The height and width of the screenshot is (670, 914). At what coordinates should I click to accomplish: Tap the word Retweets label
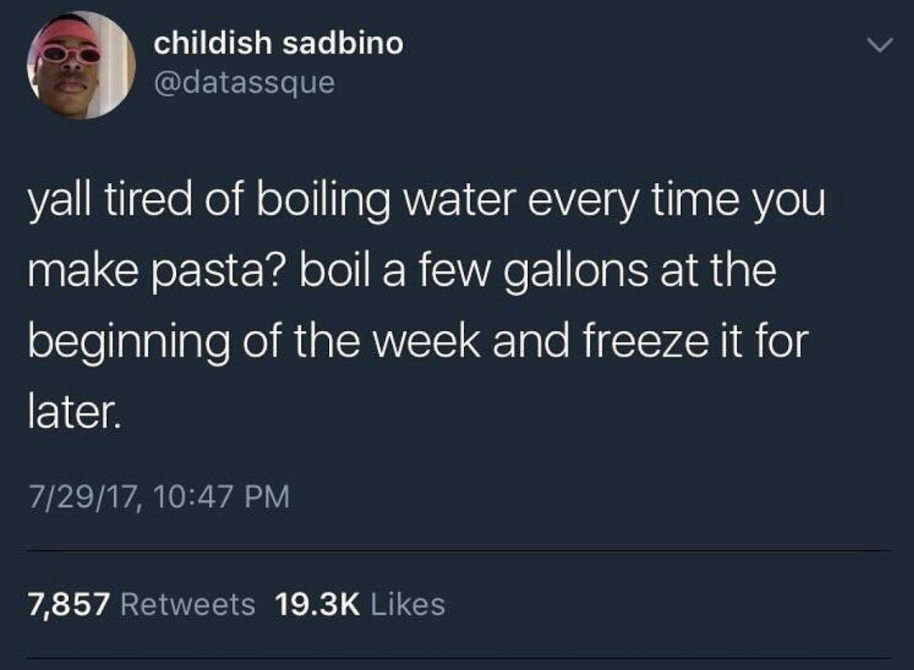[188, 604]
